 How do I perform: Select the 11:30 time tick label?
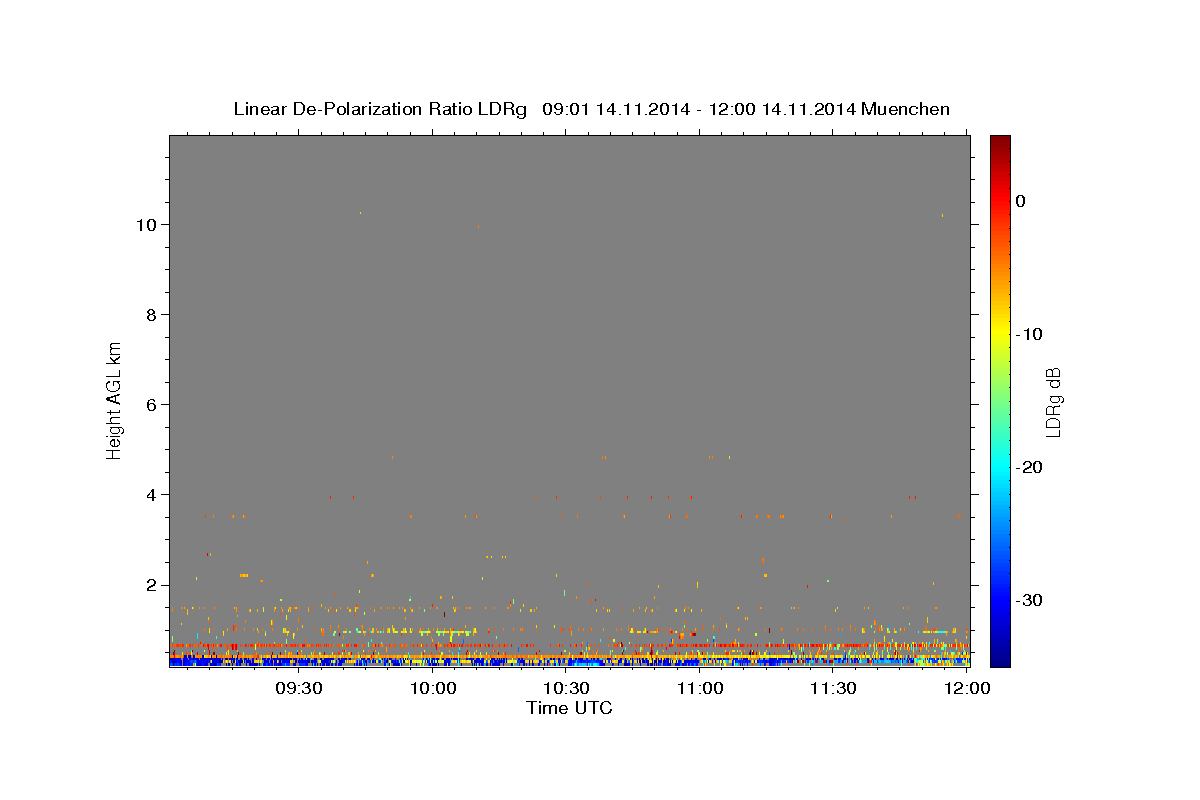click(x=832, y=688)
